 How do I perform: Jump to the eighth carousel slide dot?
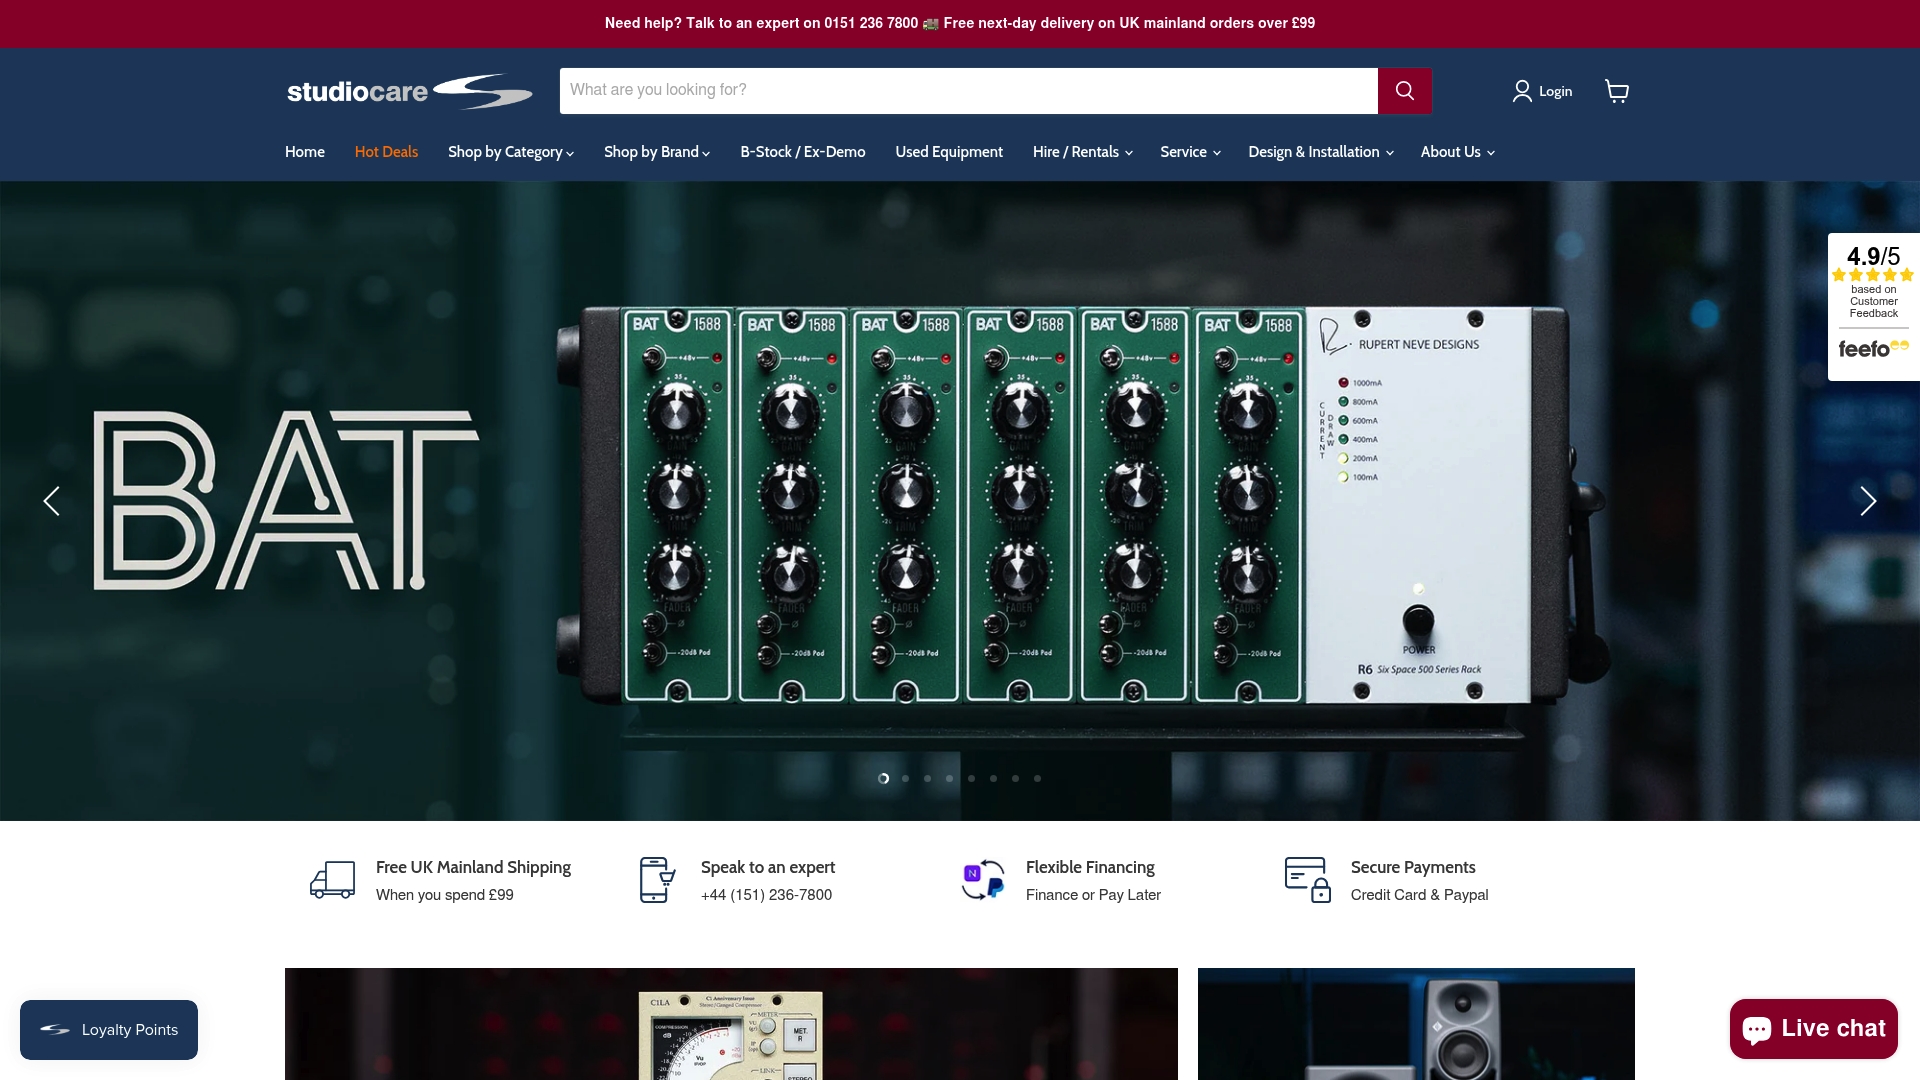1037,778
